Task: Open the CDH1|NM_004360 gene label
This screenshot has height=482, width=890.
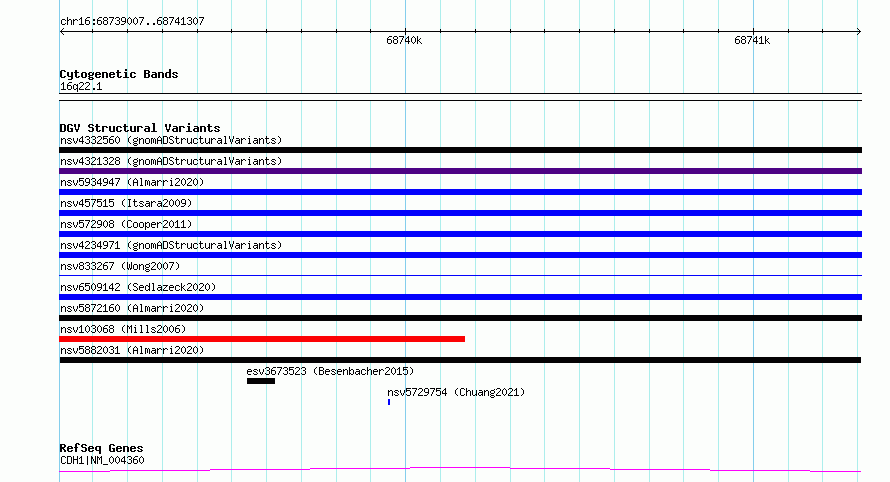Action: click(102, 460)
